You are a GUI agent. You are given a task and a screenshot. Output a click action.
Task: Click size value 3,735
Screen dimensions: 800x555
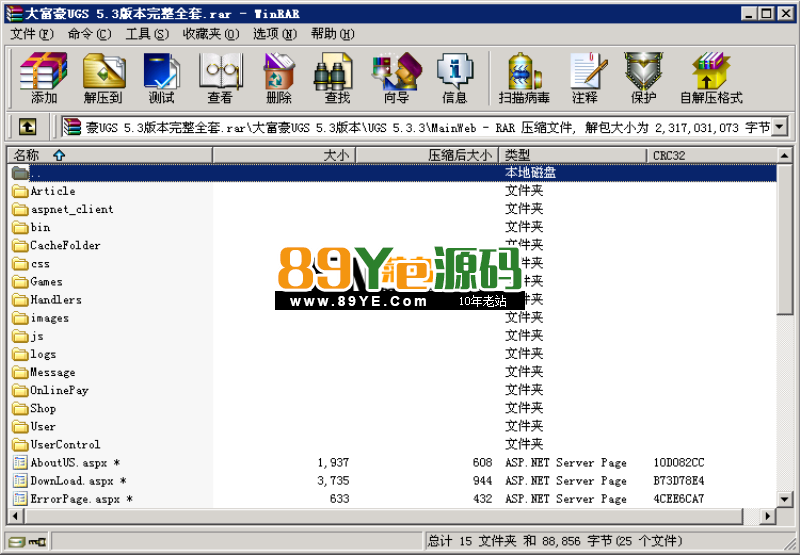pos(333,481)
